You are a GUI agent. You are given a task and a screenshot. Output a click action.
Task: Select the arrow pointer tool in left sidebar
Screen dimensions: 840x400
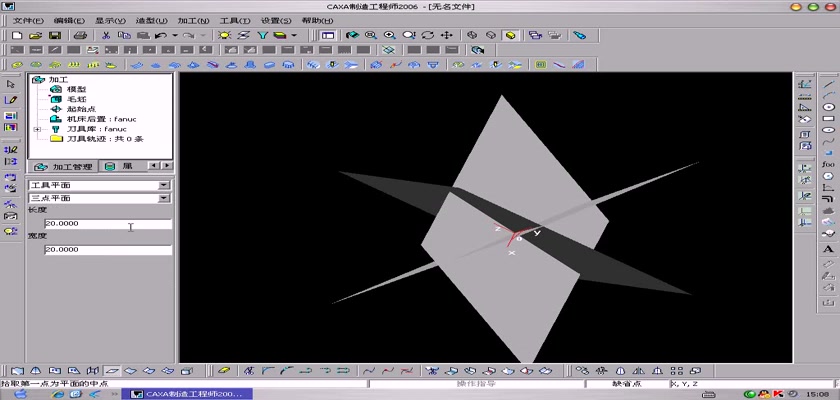pos(10,84)
